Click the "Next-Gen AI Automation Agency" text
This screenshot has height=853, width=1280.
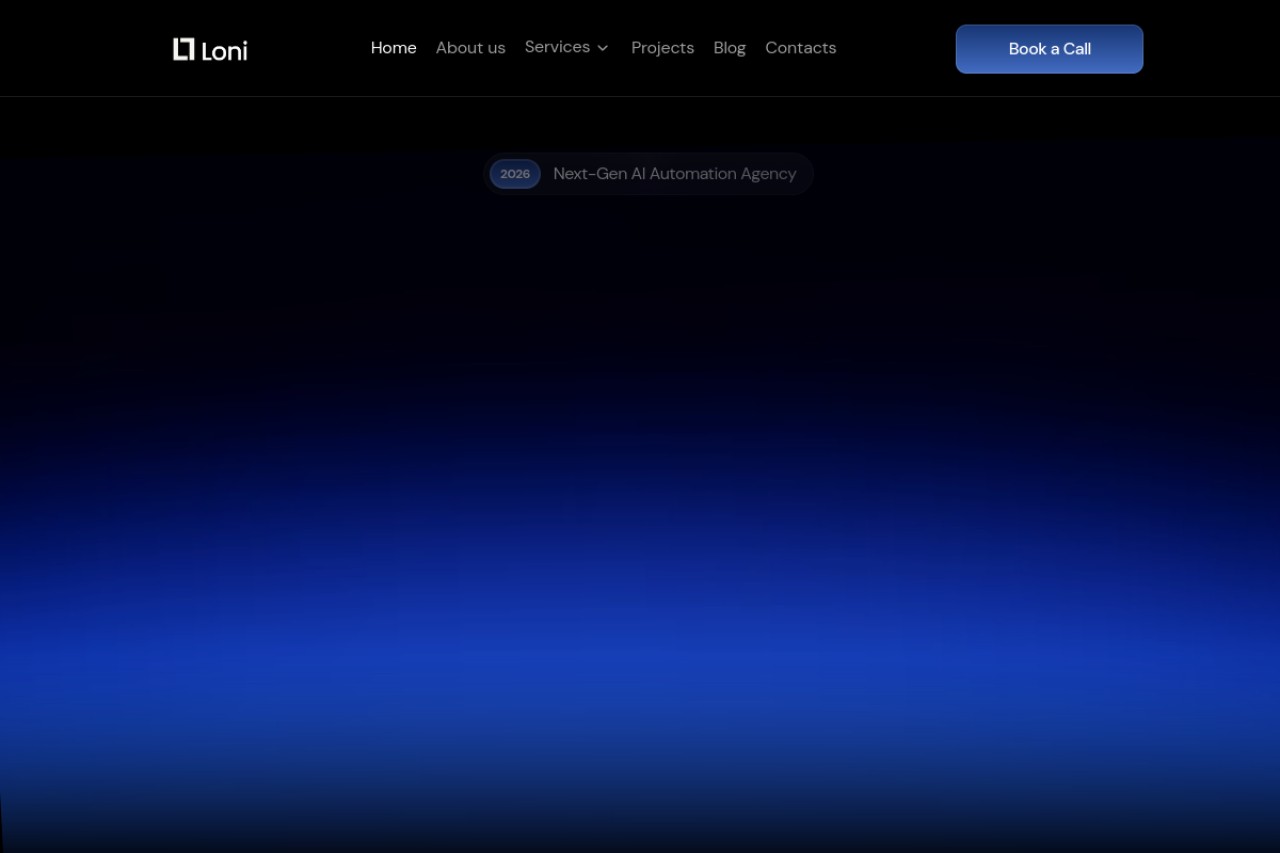click(674, 174)
